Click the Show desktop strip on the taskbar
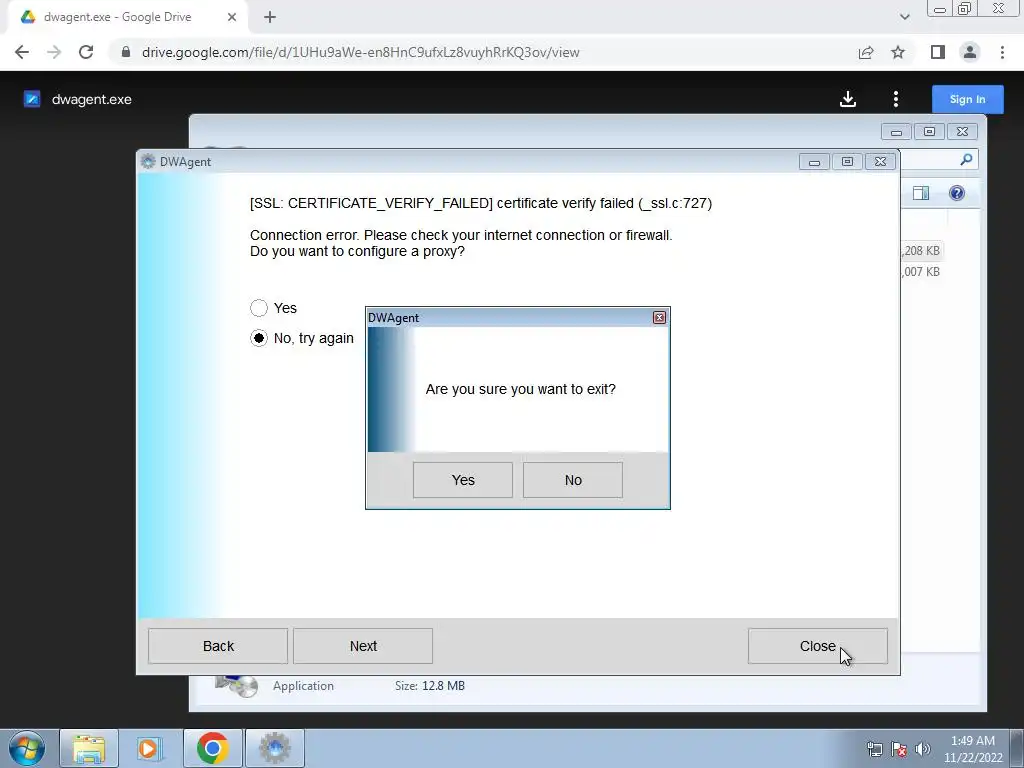 (1017, 748)
